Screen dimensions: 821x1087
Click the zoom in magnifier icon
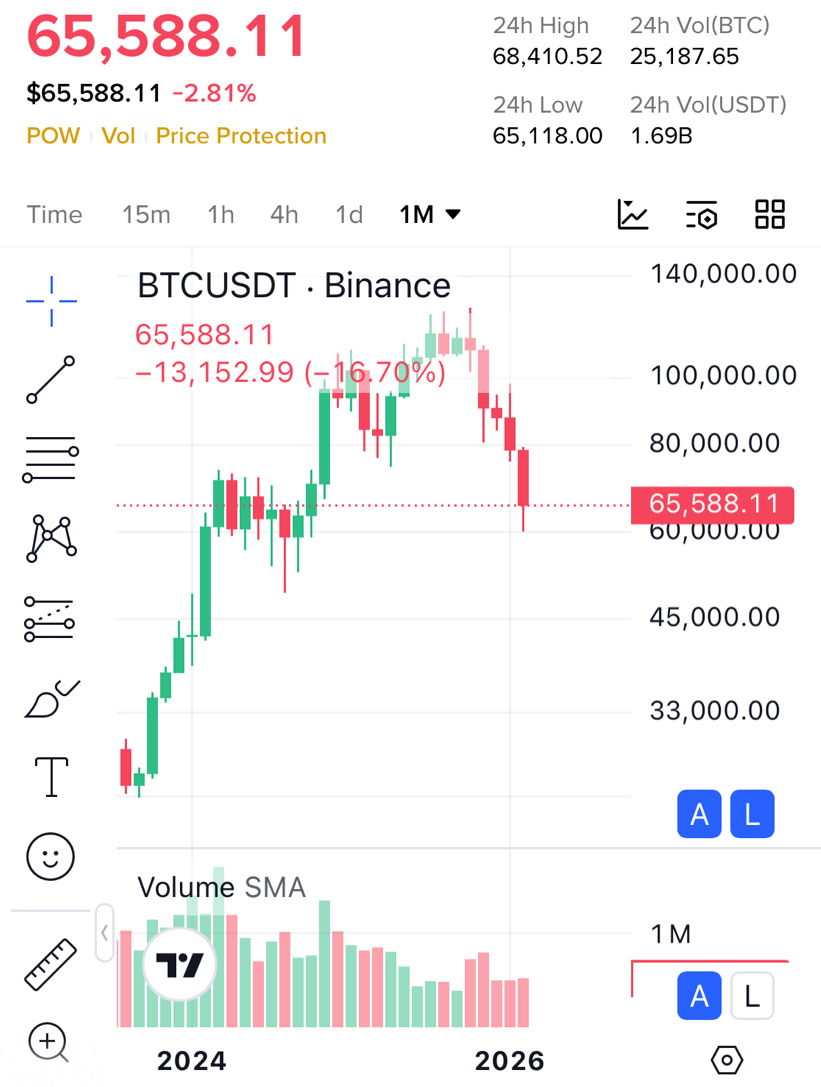click(x=49, y=1043)
